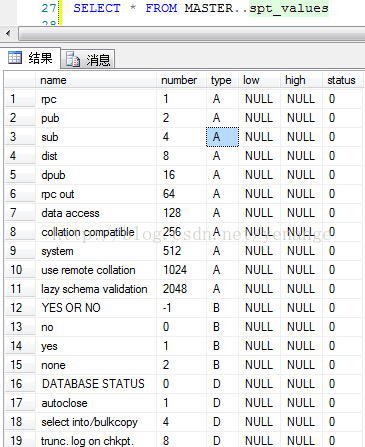
Task: Click the SELECT keyword in query editor
Action: (x=97, y=8)
